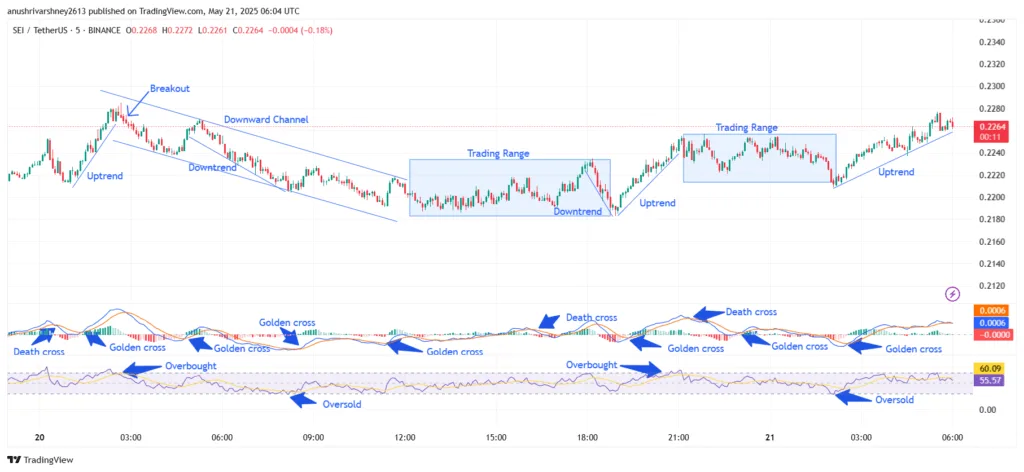Click the purple lightning bolt icon

click(953, 294)
